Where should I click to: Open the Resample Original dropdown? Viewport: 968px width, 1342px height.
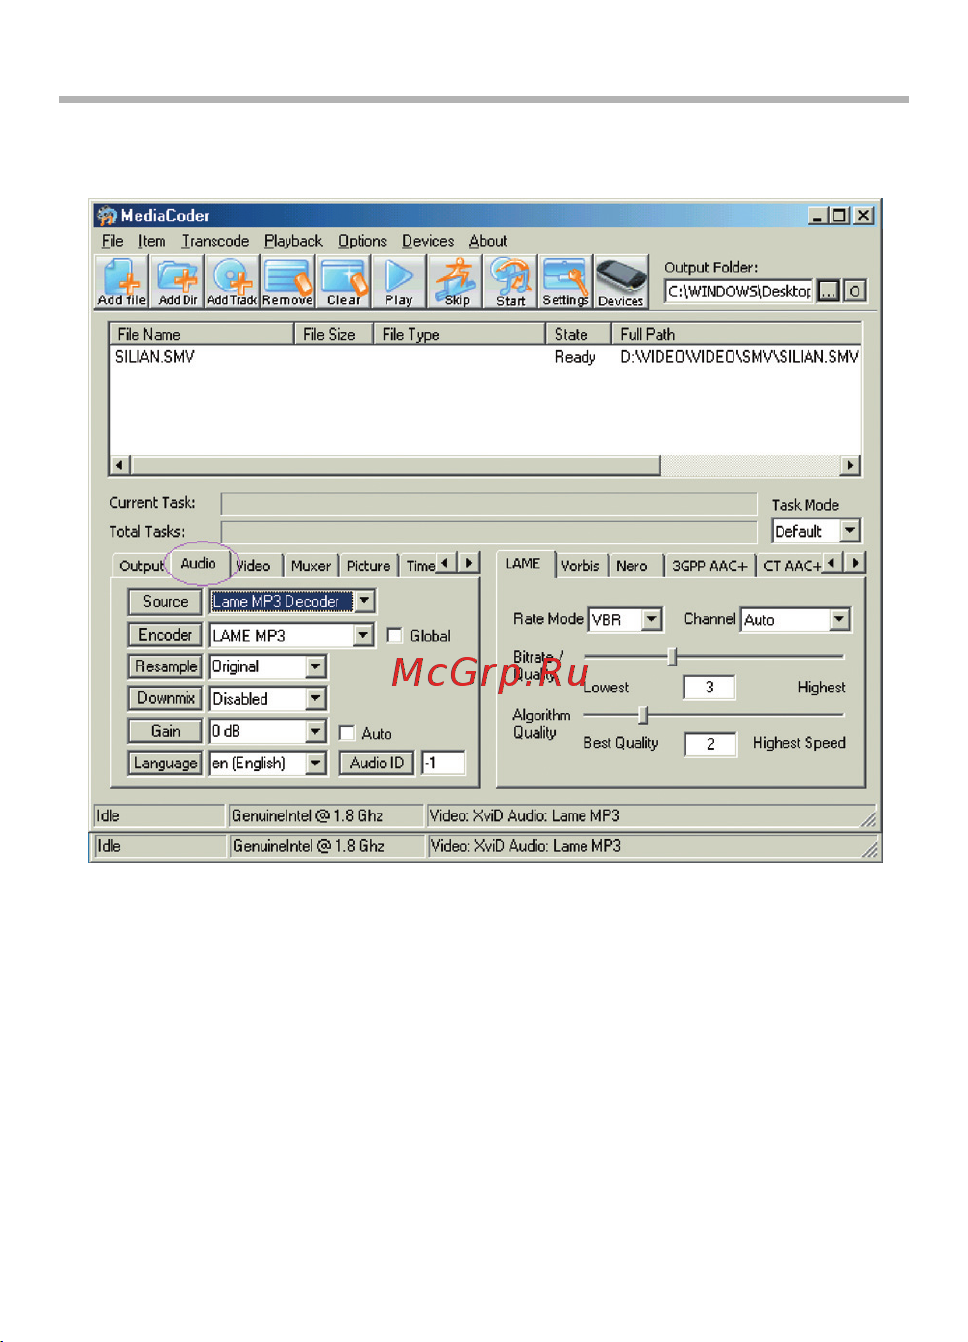pos(316,667)
